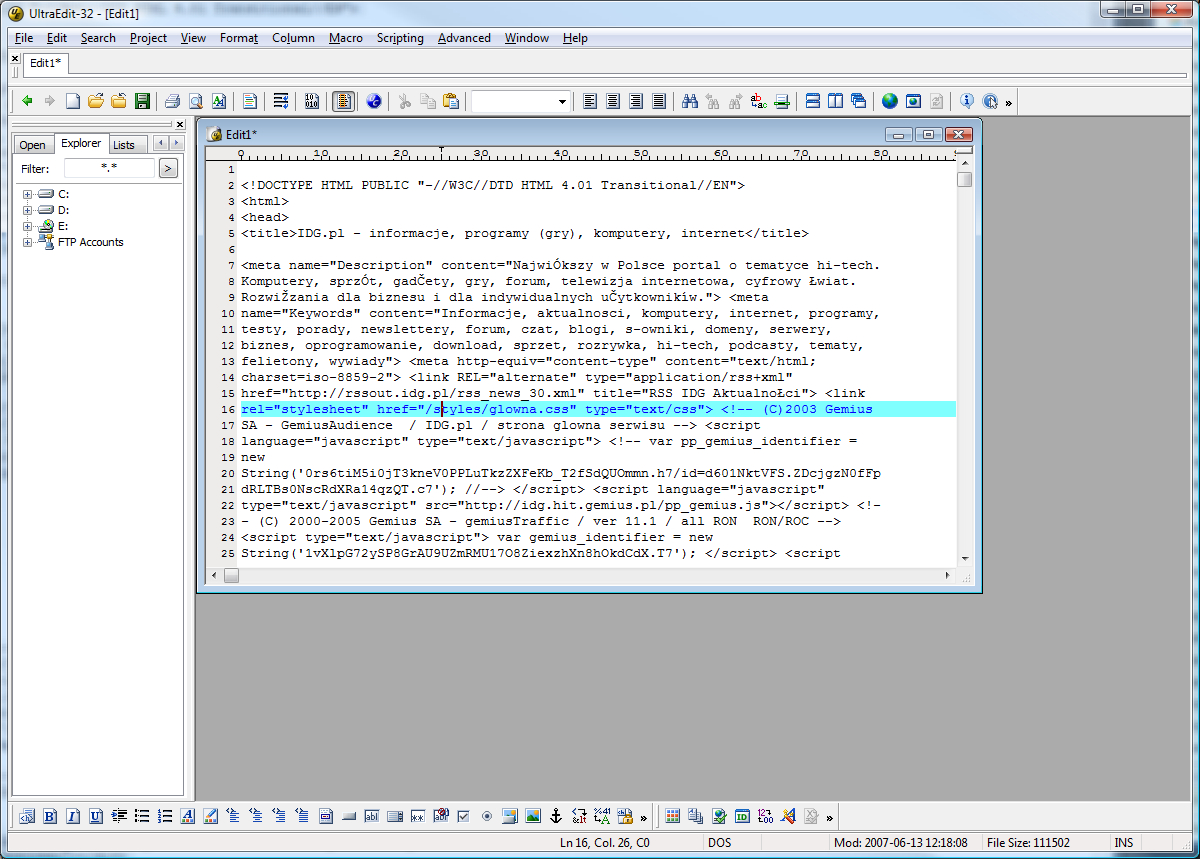1200x859 pixels.
Task: Tile windows vertically icon
Action: point(835,101)
